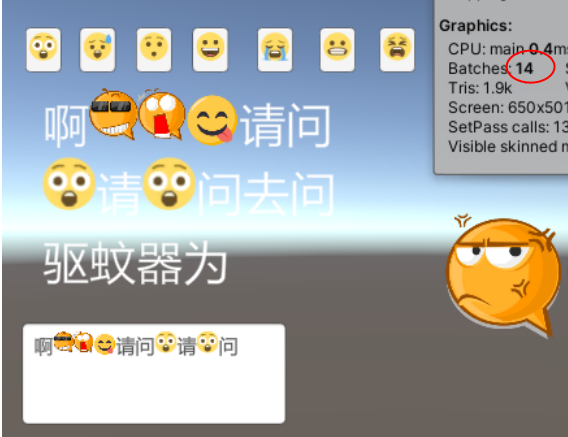Click the tongue-out yummy emoji in large text

click(212, 120)
